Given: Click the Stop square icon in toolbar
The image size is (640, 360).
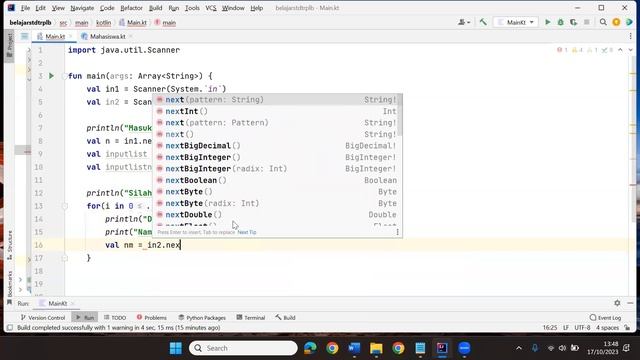Looking at the screenshot, I should [x=587, y=22].
